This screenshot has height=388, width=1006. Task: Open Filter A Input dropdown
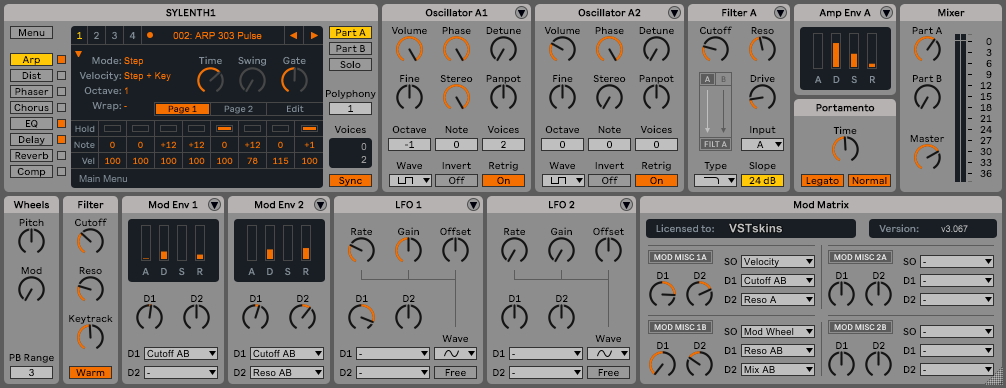pyautogui.click(x=762, y=145)
